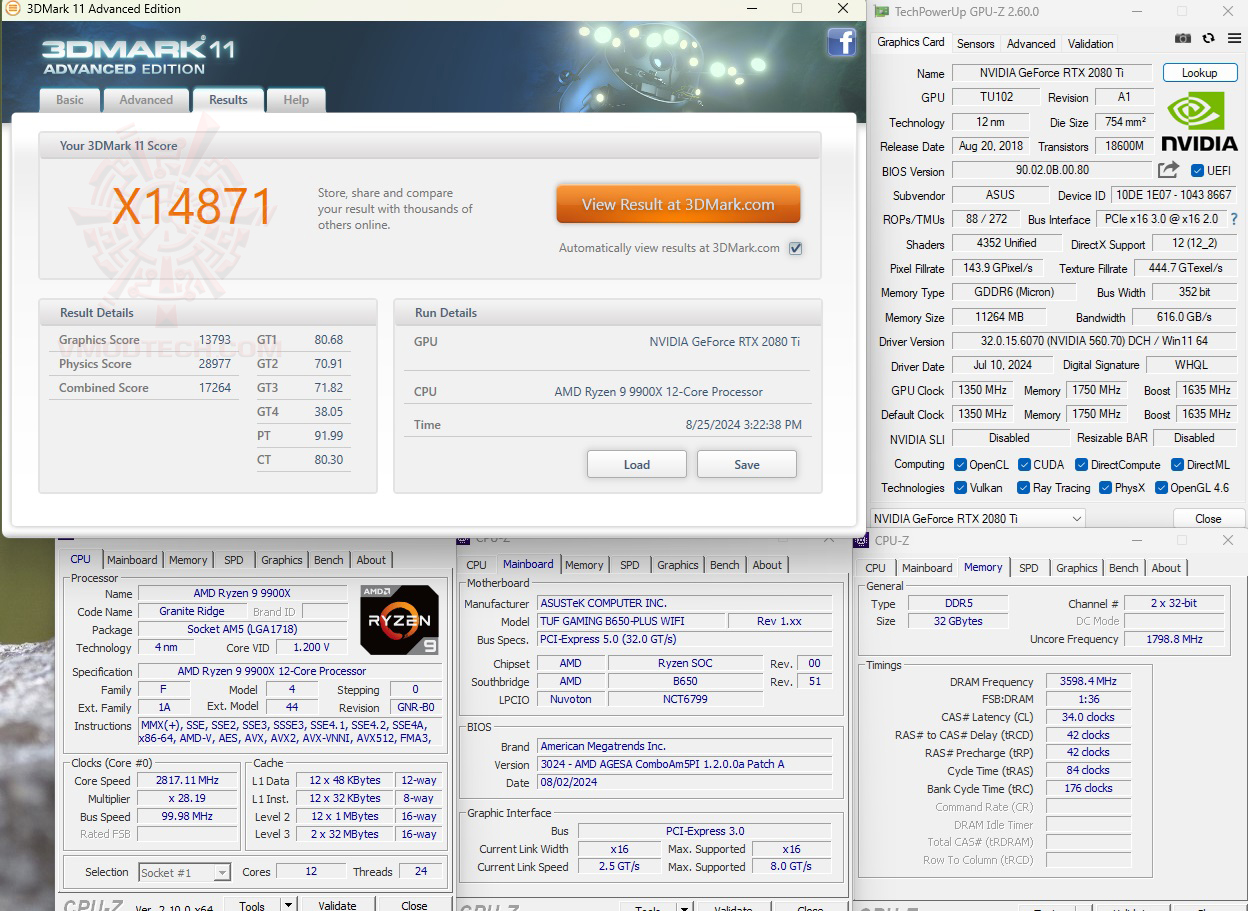The image size is (1248, 911).
Task: Capture a screenshot with GPU-Z's camera icon
Action: click(1183, 37)
